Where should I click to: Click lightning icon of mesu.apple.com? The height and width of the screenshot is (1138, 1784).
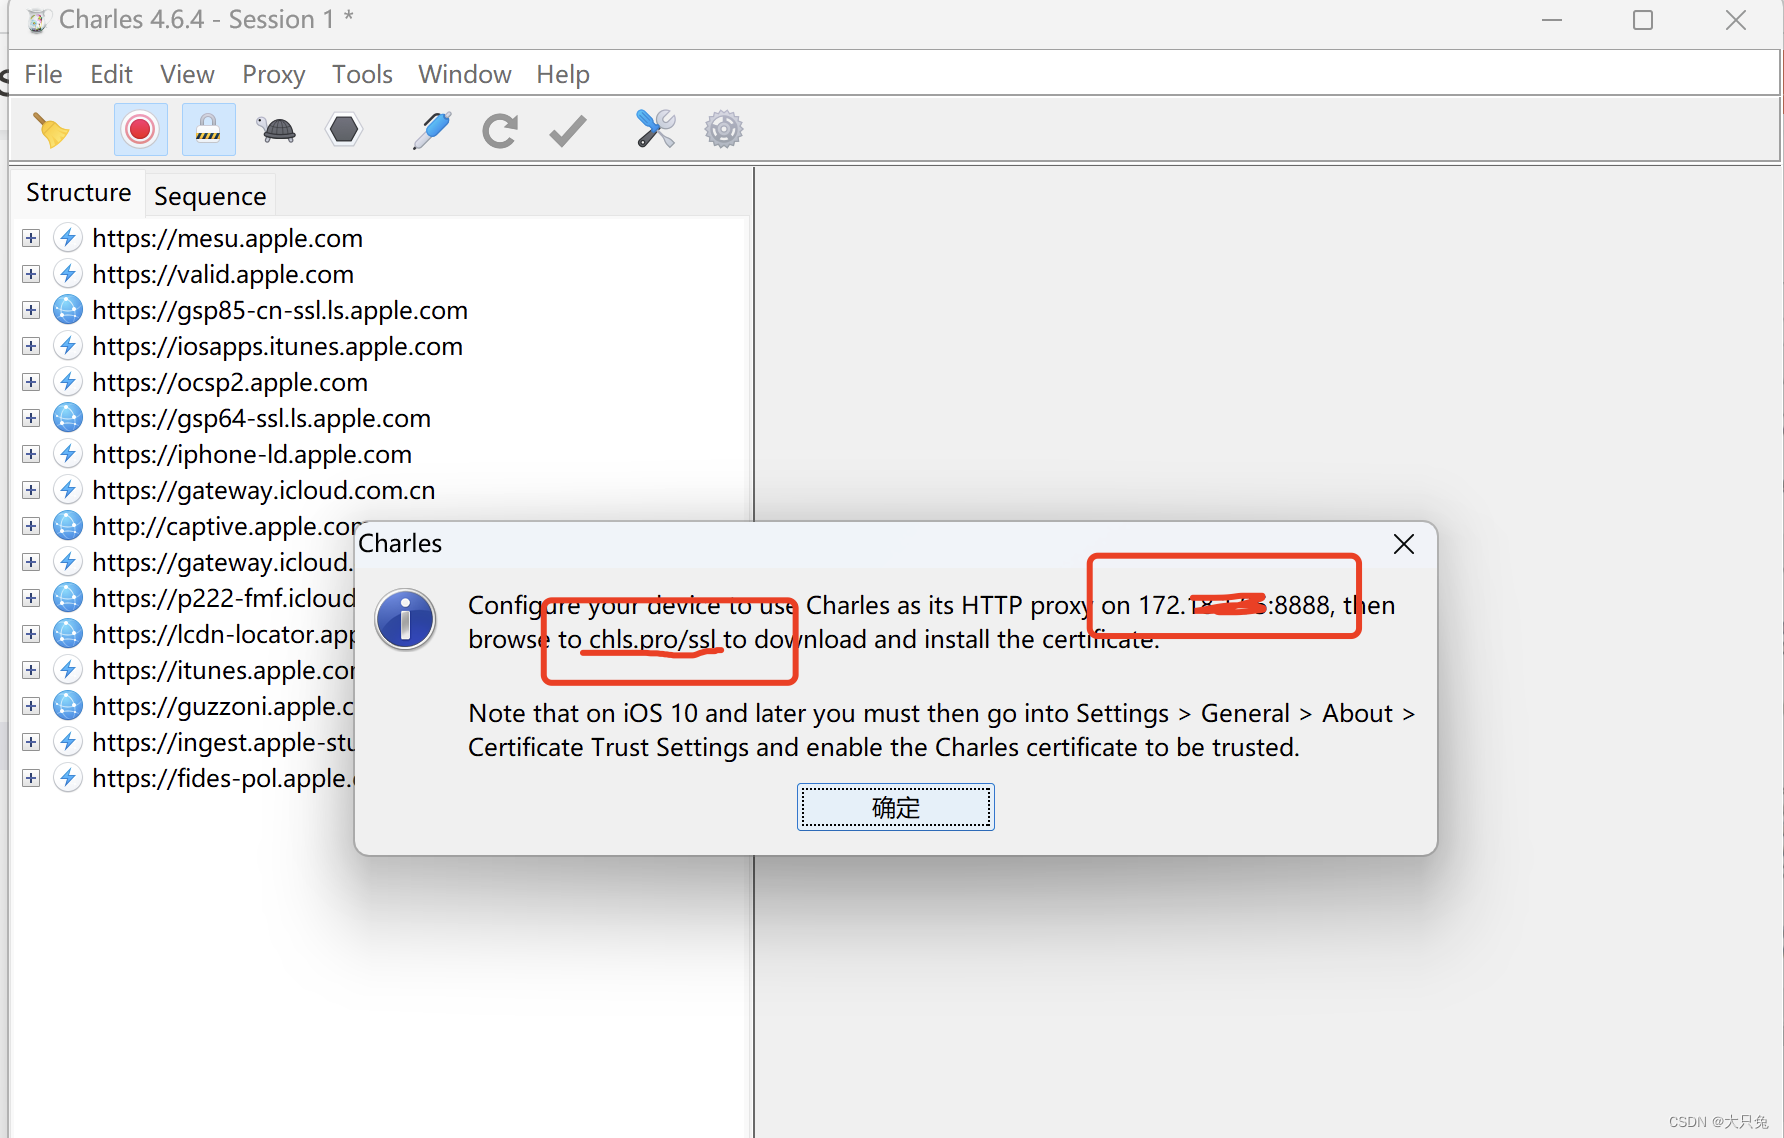68,238
